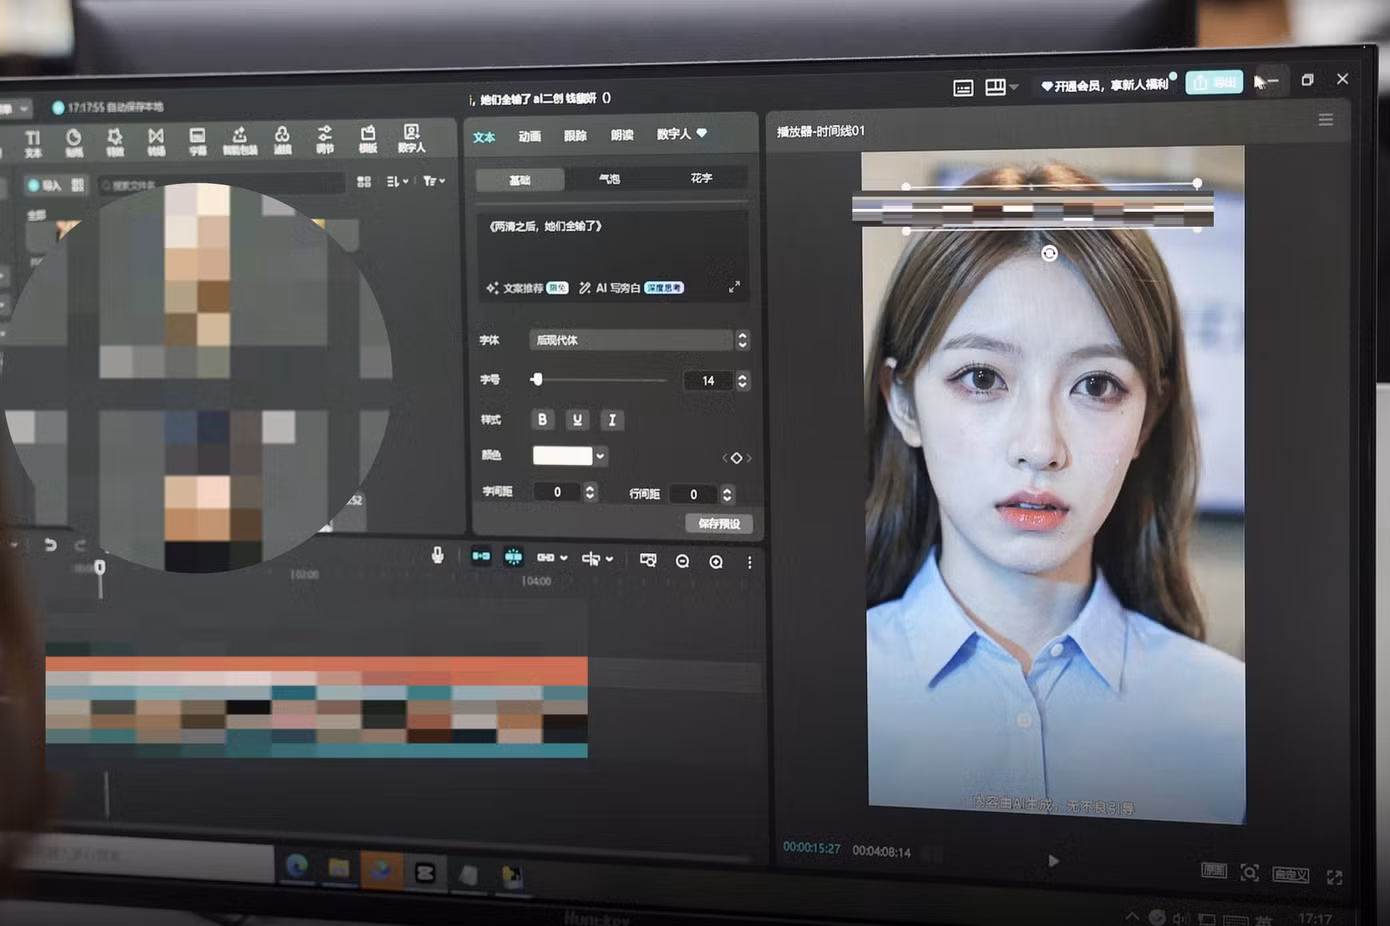Open the 文本 text tool in top toolbar
This screenshot has width=1390, height=926.
(x=33, y=143)
